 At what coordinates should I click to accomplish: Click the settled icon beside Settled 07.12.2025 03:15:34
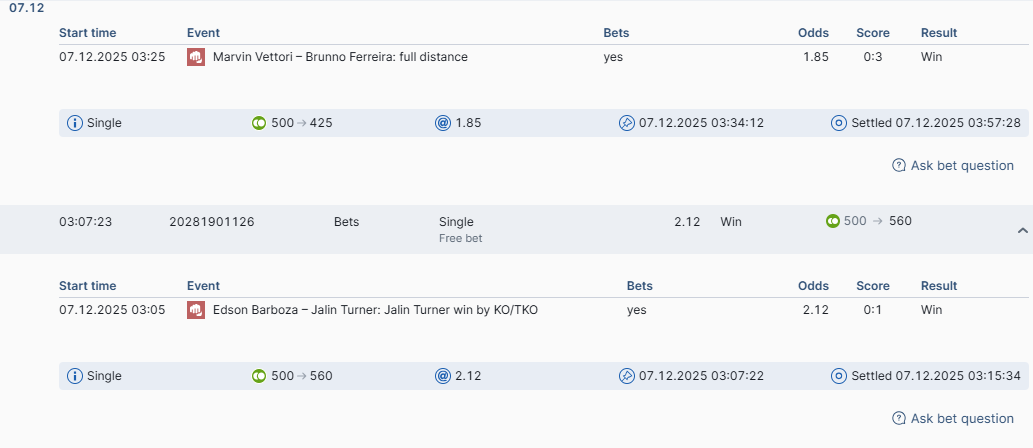tap(839, 376)
